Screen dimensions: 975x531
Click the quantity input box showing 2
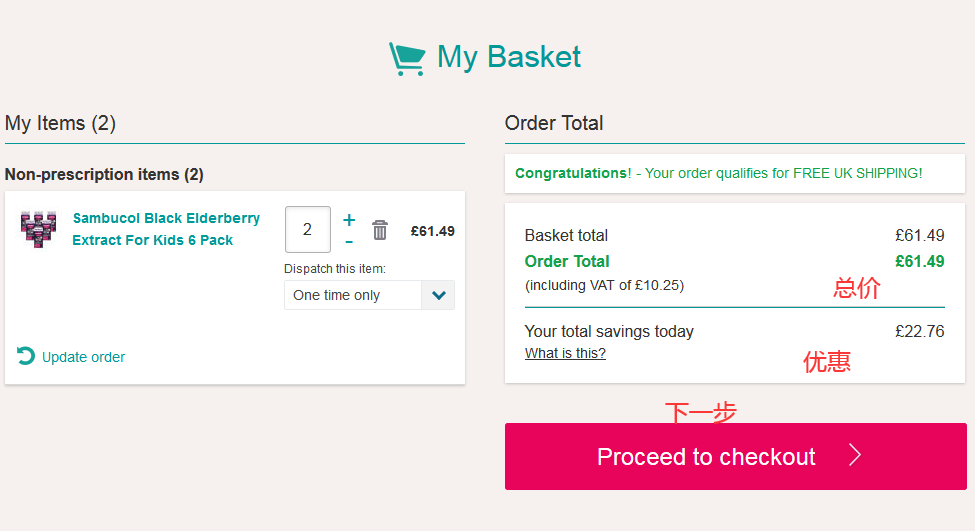pyautogui.click(x=307, y=229)
